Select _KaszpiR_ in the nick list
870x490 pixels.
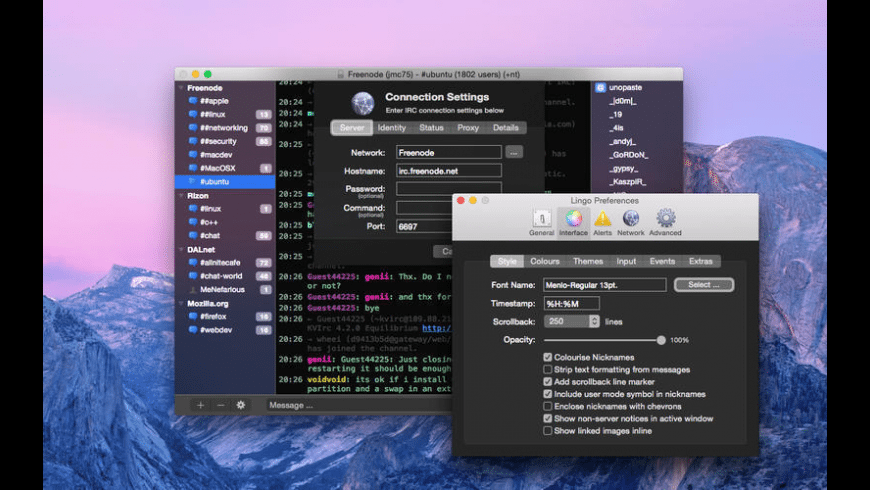point(628,181)
